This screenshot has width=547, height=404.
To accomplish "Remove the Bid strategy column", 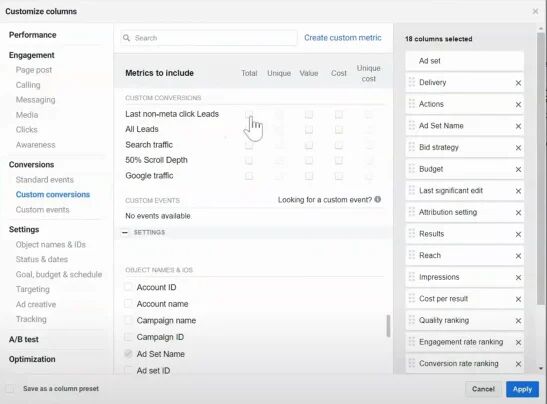I will tap(518, 148).
